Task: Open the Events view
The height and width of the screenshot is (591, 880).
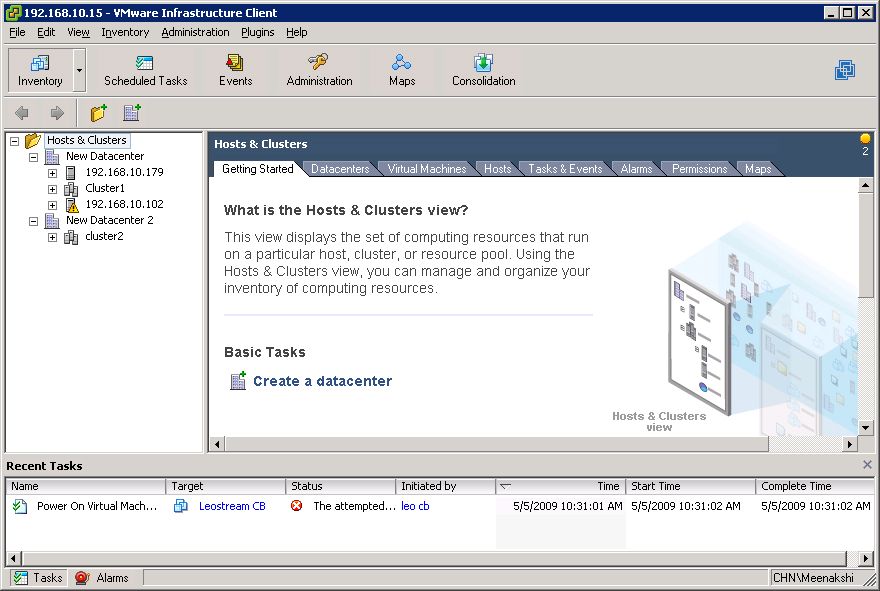Action: point(235,70)
